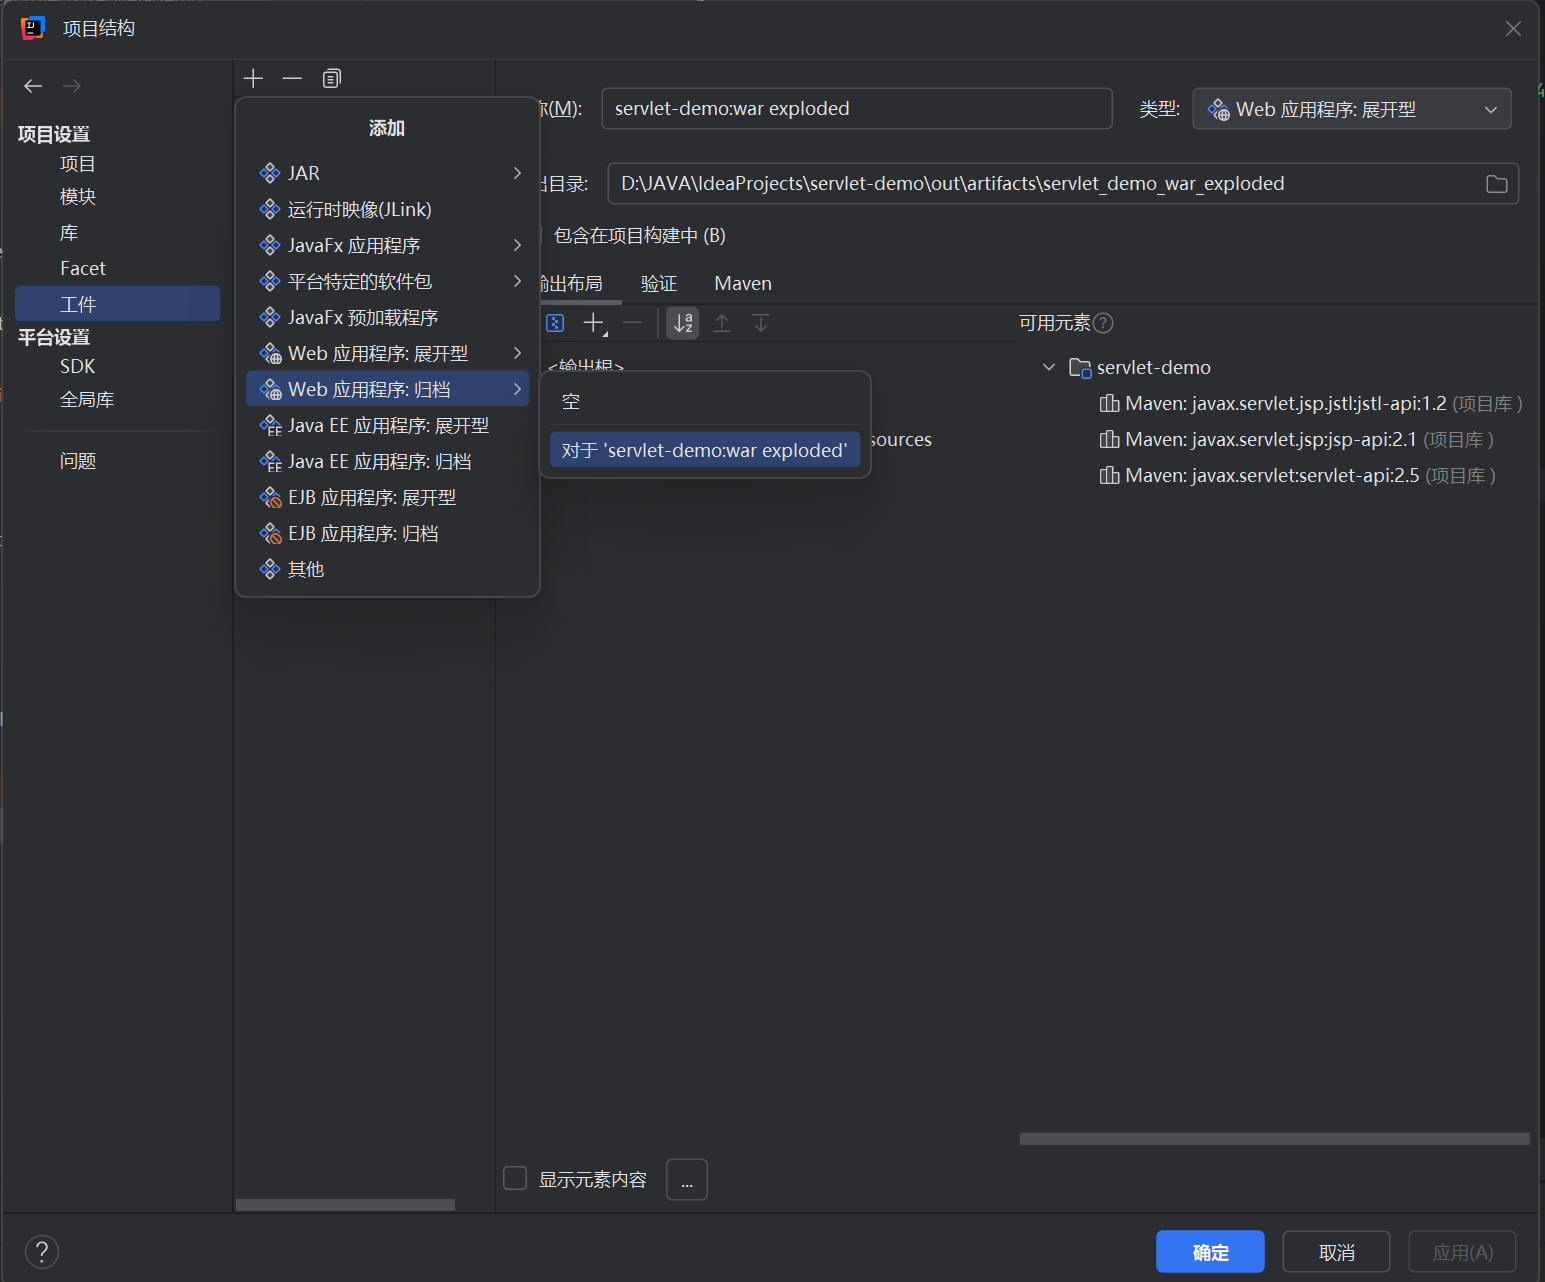Choose EJB 应用程序: 展开型 menu entry
The width and height of the screenshot is (1545, 1282).
(x=387, y=497)
